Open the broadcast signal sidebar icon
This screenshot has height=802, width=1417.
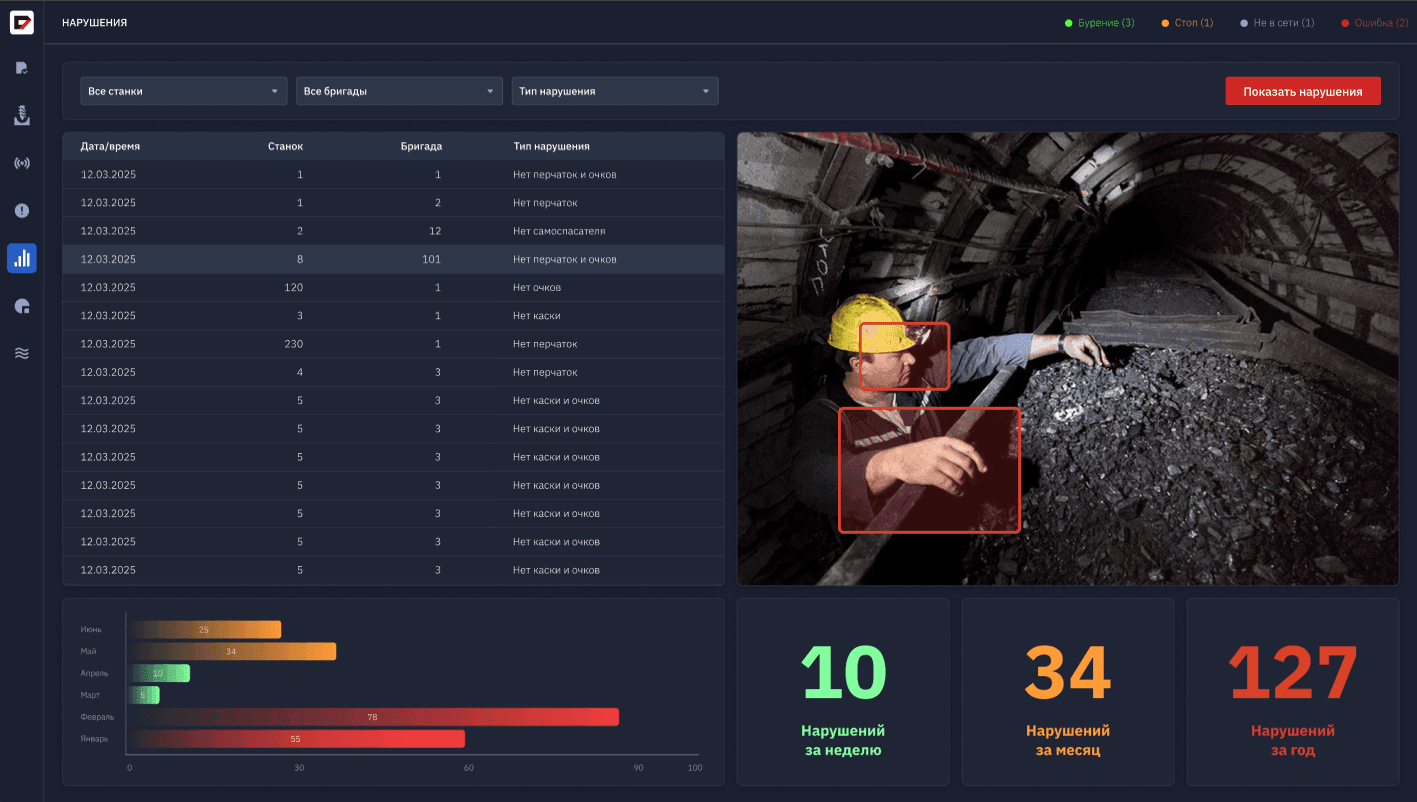tap(22, 163)
